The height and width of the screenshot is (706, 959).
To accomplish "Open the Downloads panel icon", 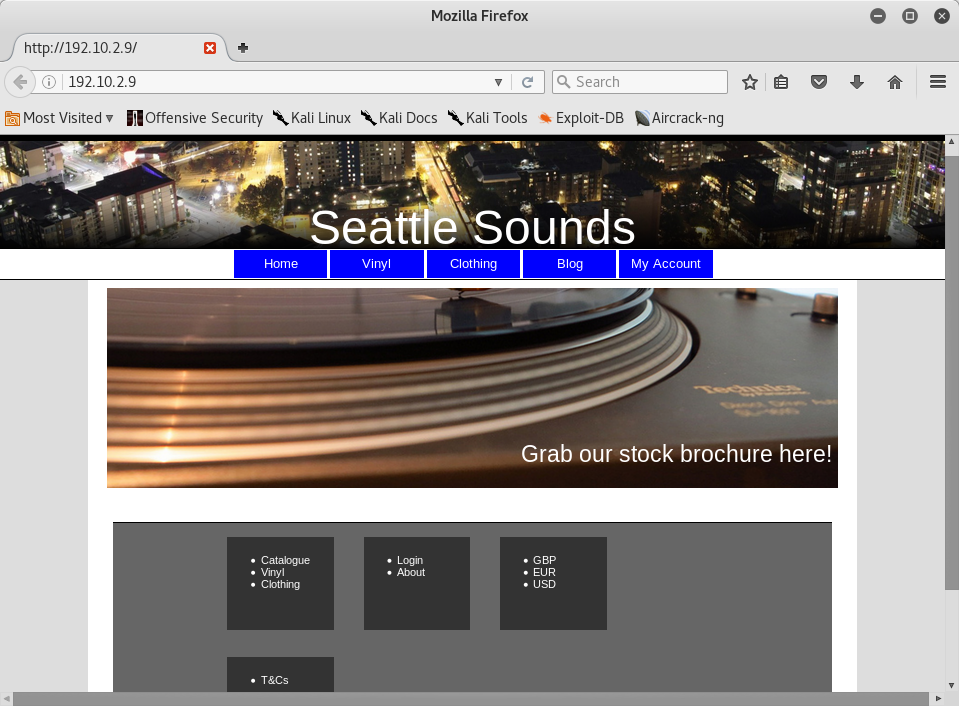I will [x=857, y=82].
